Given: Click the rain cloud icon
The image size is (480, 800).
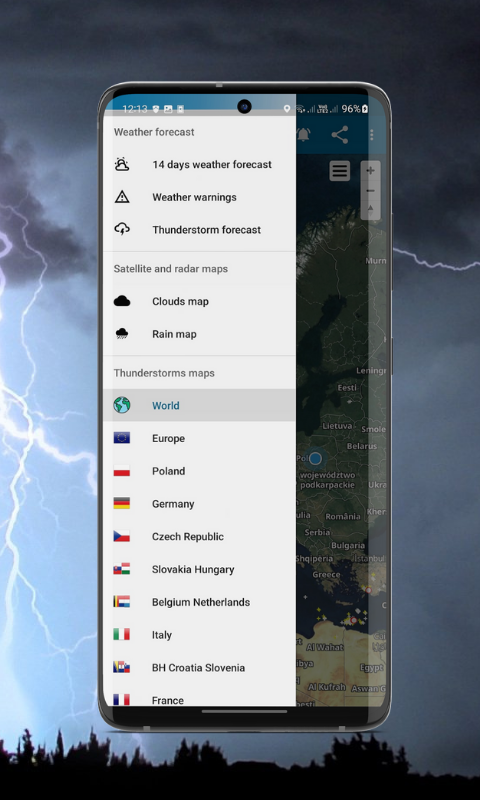Looking at the screenshot, I should coord(122,334).
